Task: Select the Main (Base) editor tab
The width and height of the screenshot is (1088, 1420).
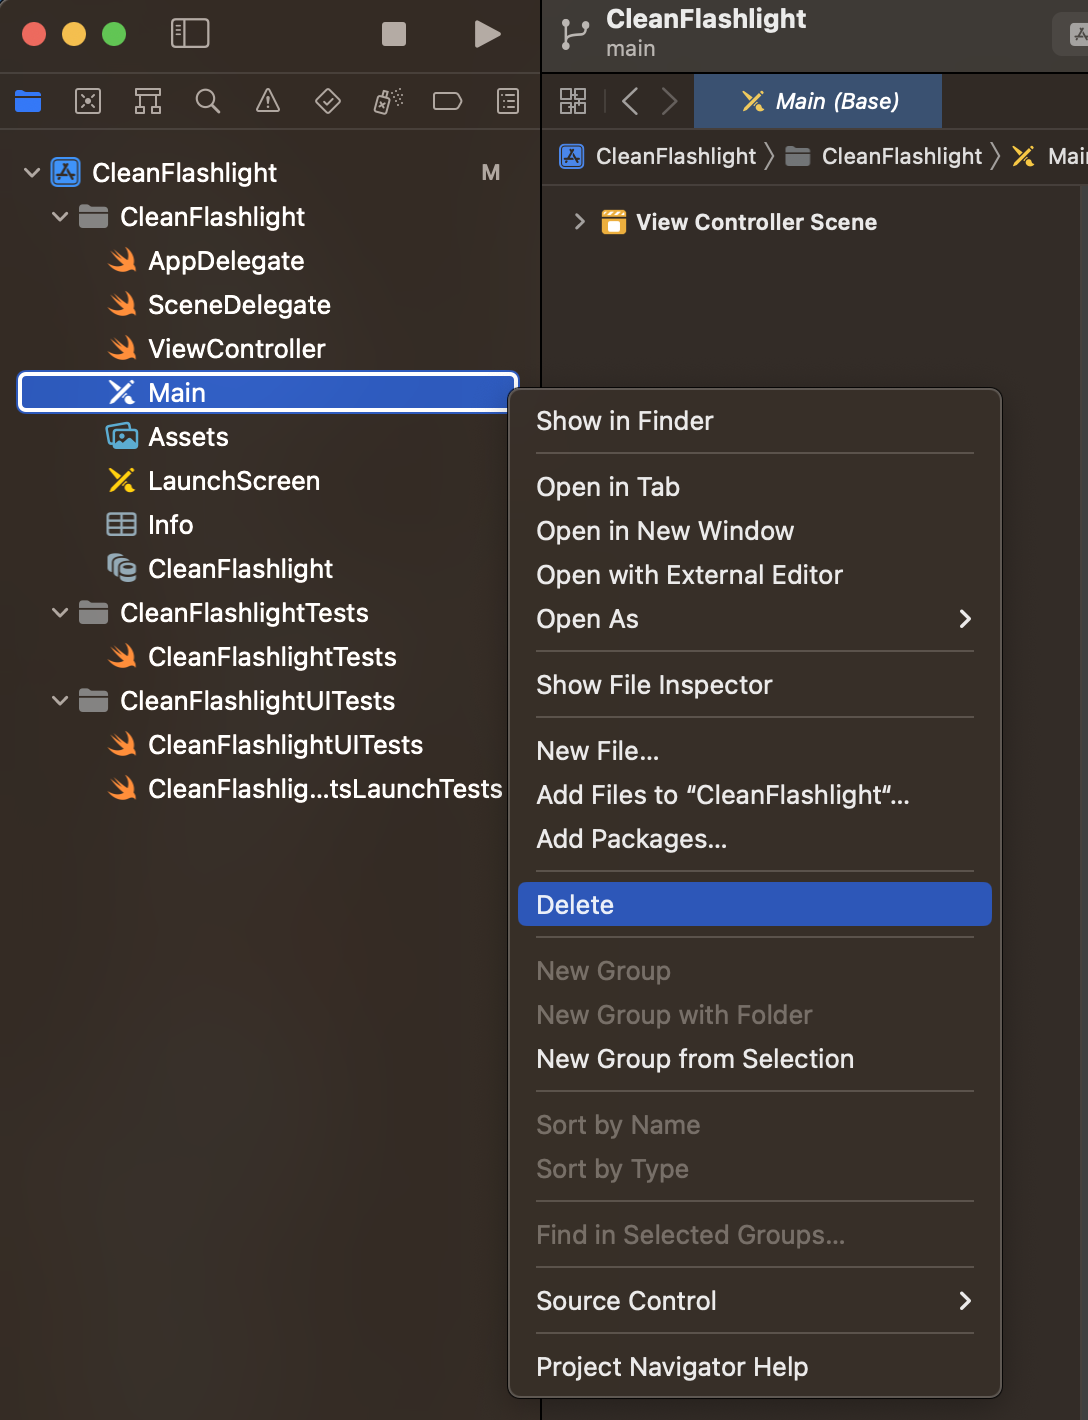Action: tap(818, 101)
